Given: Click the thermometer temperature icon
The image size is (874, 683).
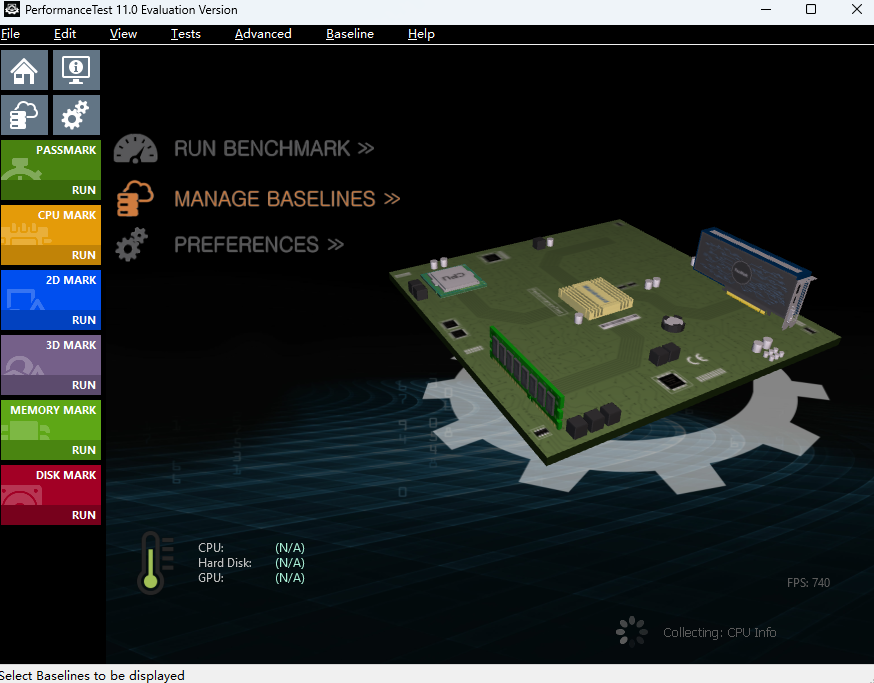Looking at the screenshot, I should click(x=154, y=563).
